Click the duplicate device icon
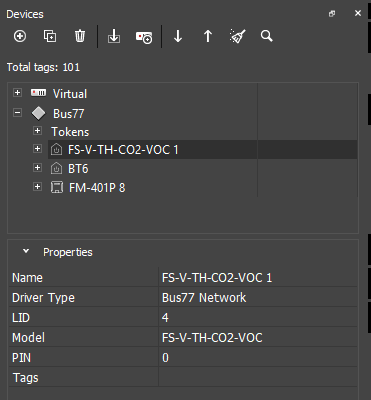Image resolution: width=371 pixels, height=400 pixels. [x=50, y=36]
